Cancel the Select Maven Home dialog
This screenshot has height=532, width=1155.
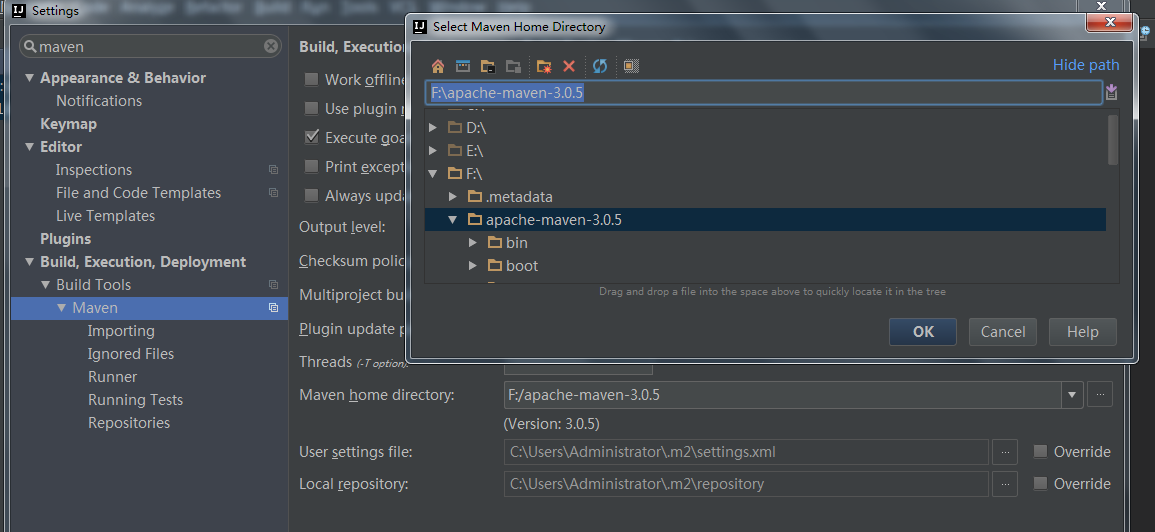click(x=1003, y=332)
